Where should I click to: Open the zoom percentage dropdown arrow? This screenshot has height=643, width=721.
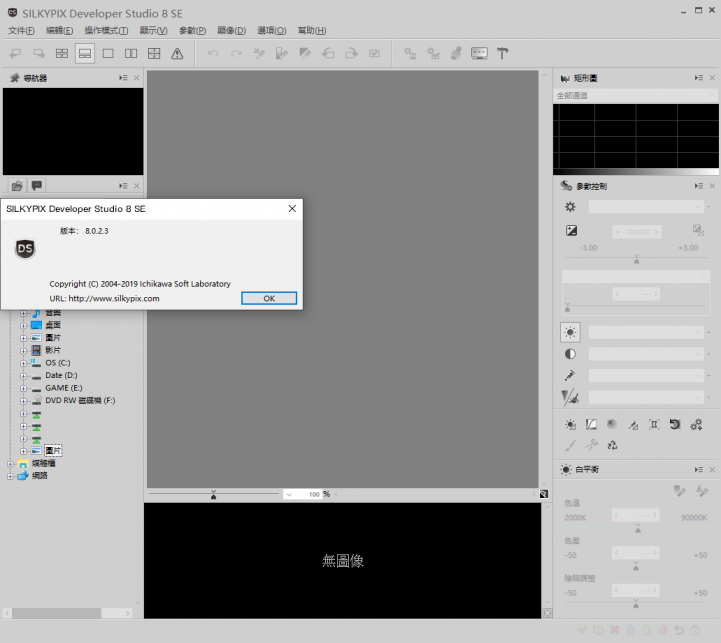[289, 494]
